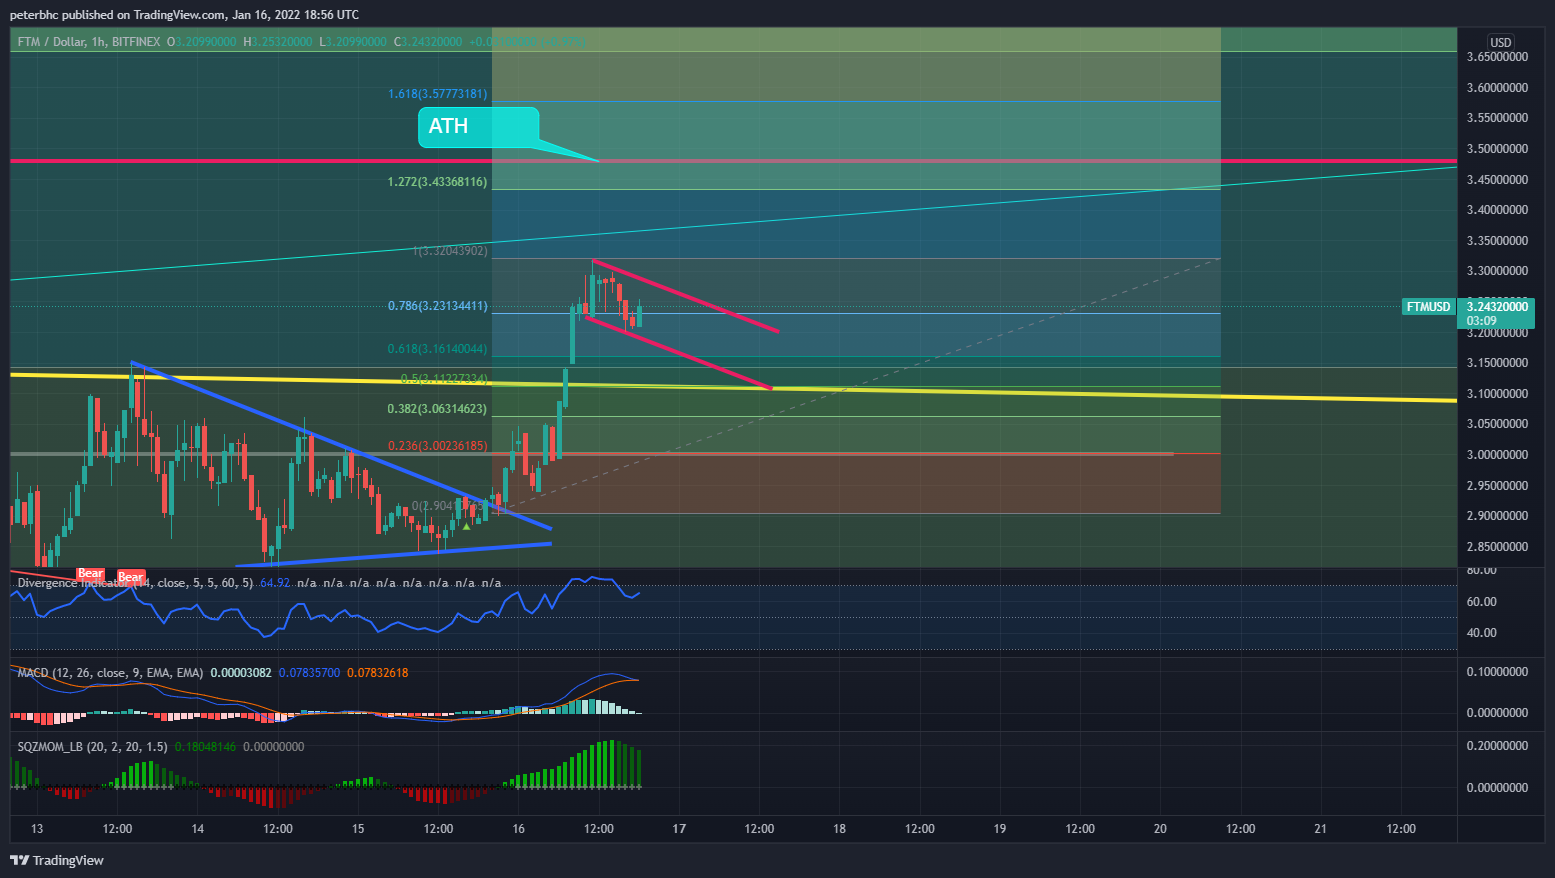
Task: Click the MACD line value 0.07835700
Action: coord(309,673)
